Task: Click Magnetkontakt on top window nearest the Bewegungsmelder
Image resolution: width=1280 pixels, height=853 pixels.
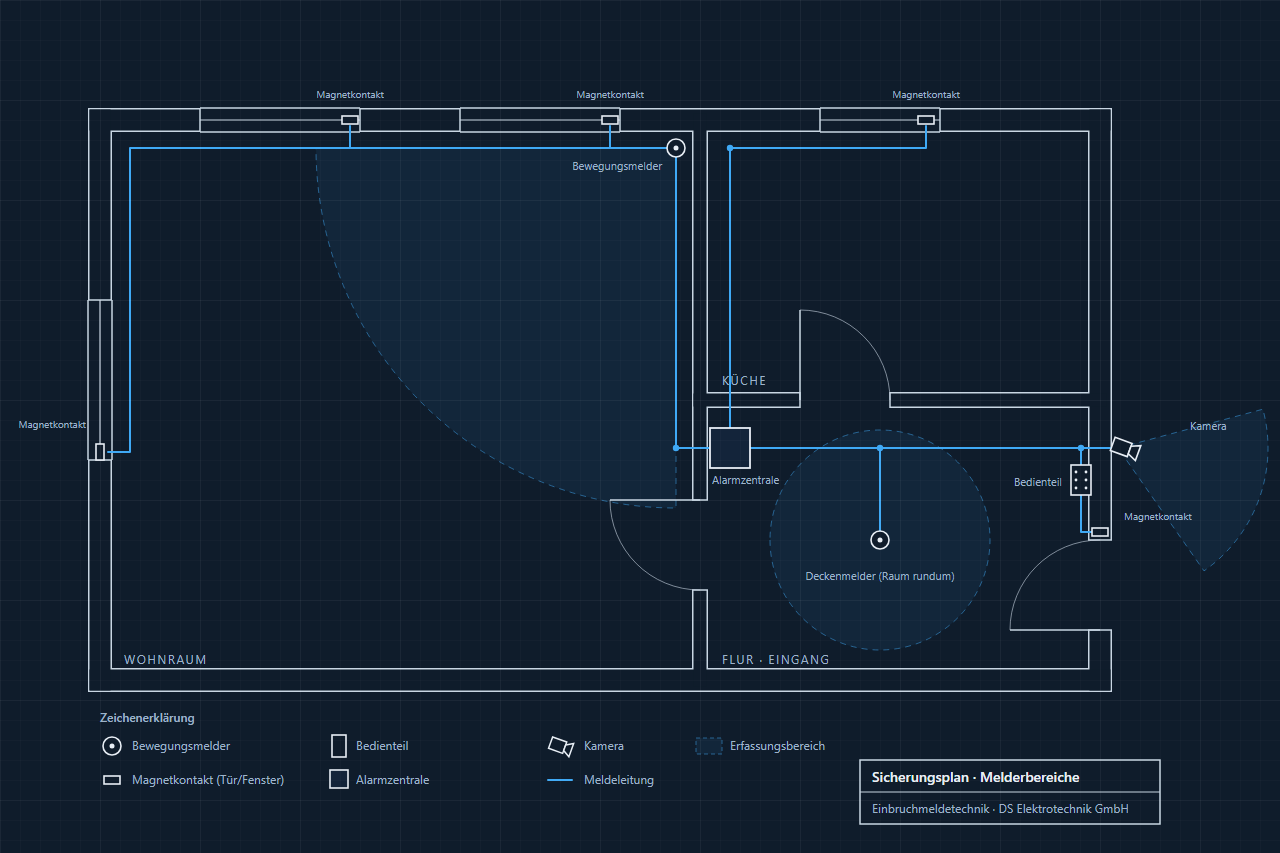Action: click(610, 120)
